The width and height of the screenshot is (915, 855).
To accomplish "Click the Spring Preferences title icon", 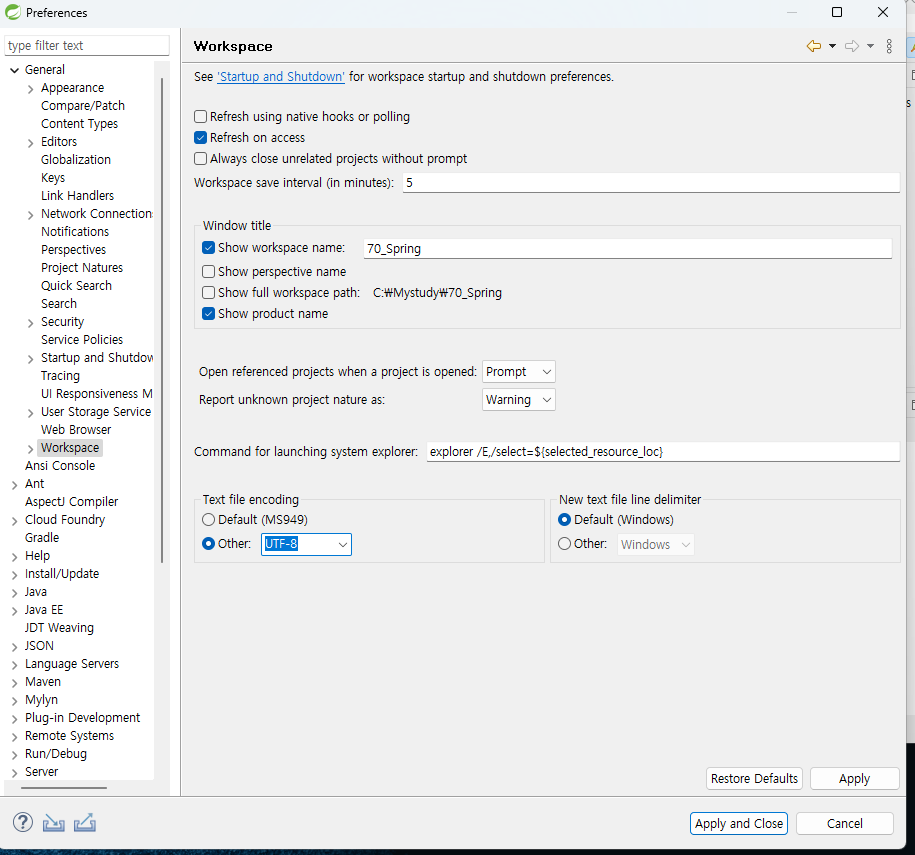I will 13,12.
